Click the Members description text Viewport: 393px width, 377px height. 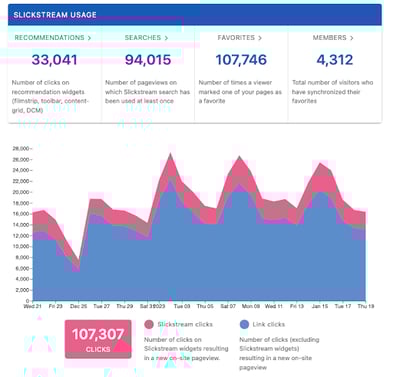332,92
